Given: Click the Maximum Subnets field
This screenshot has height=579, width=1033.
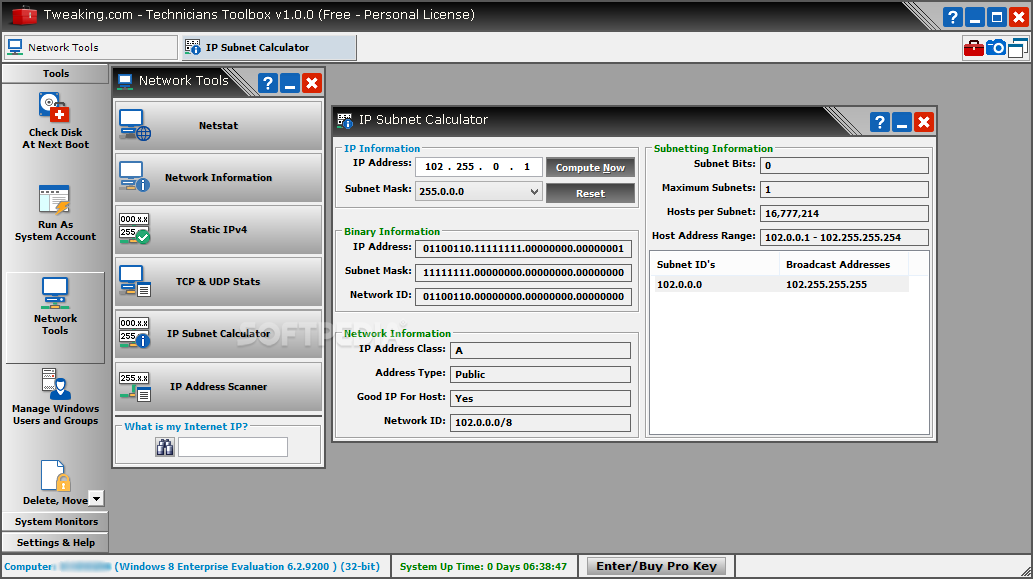Looking at the screenshot, I should (844, 189).
